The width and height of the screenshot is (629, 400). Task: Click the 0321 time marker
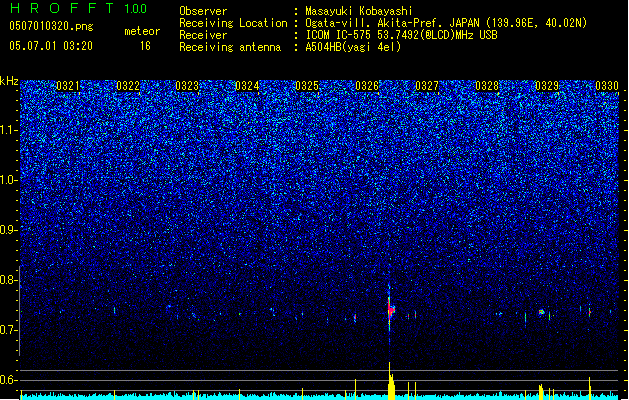[x=67, y=86]
